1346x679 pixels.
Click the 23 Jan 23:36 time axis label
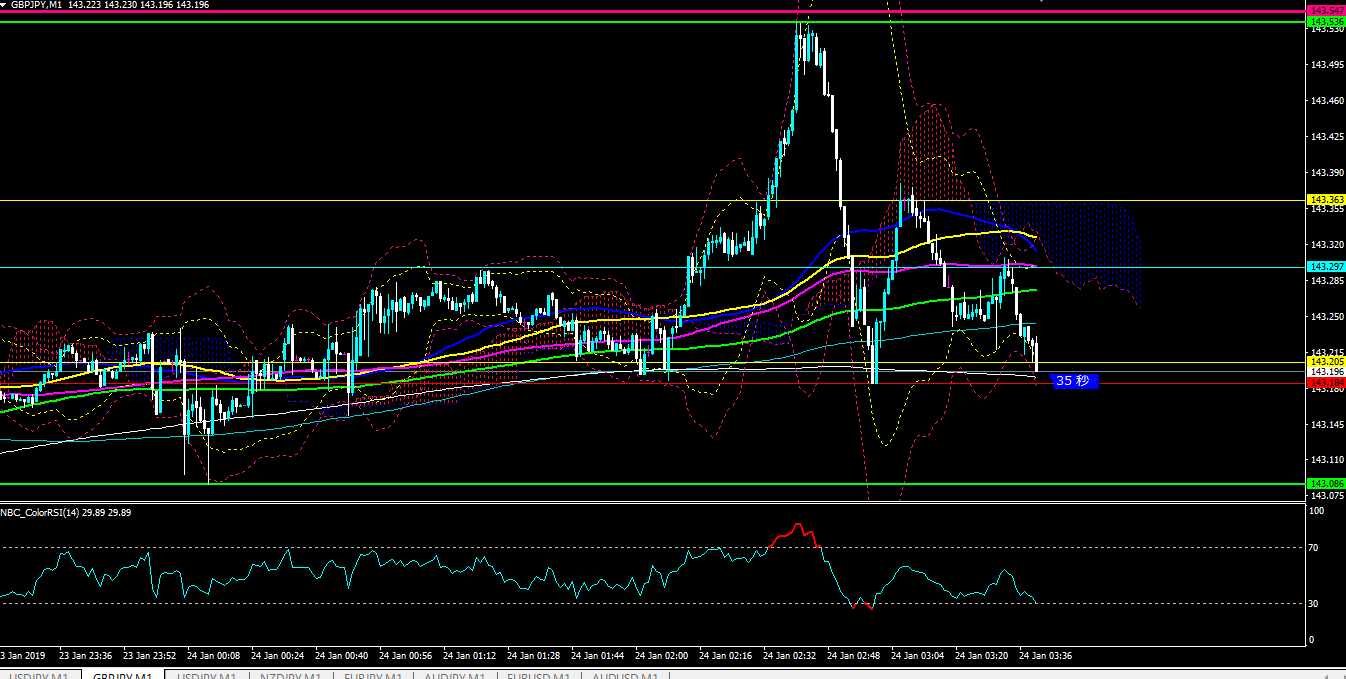86,656
